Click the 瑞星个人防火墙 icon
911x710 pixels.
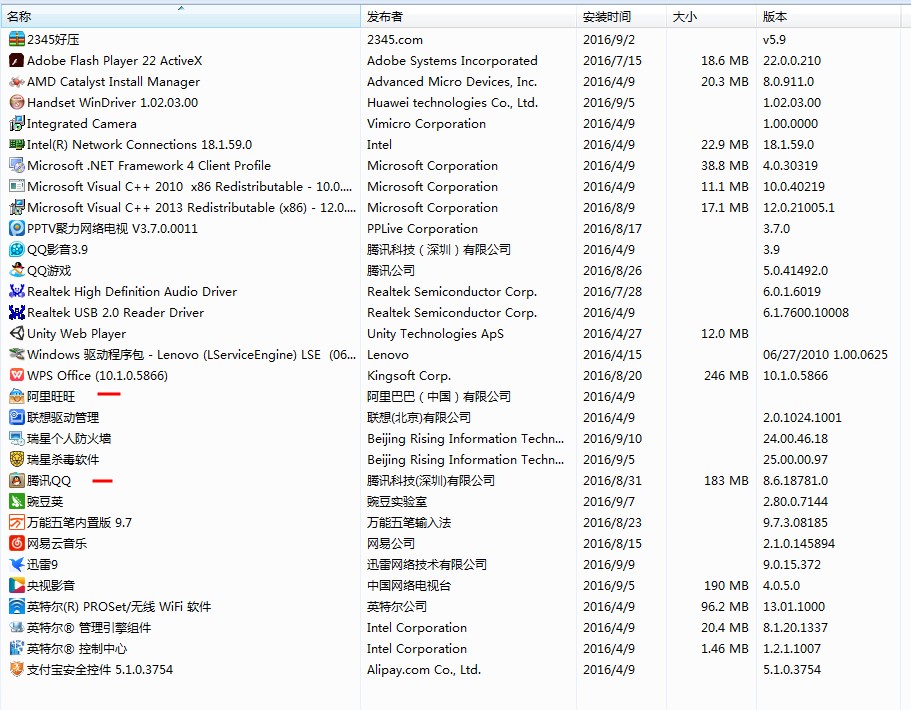tap(17, 438)
